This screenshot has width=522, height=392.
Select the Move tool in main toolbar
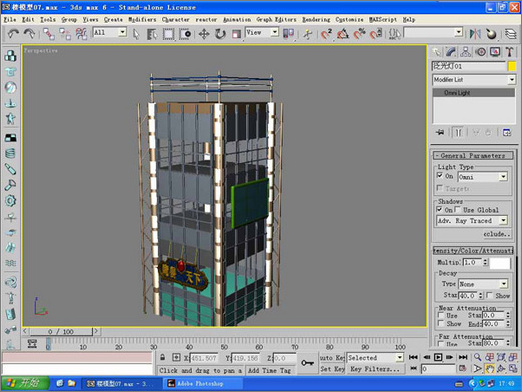point(204,34)
